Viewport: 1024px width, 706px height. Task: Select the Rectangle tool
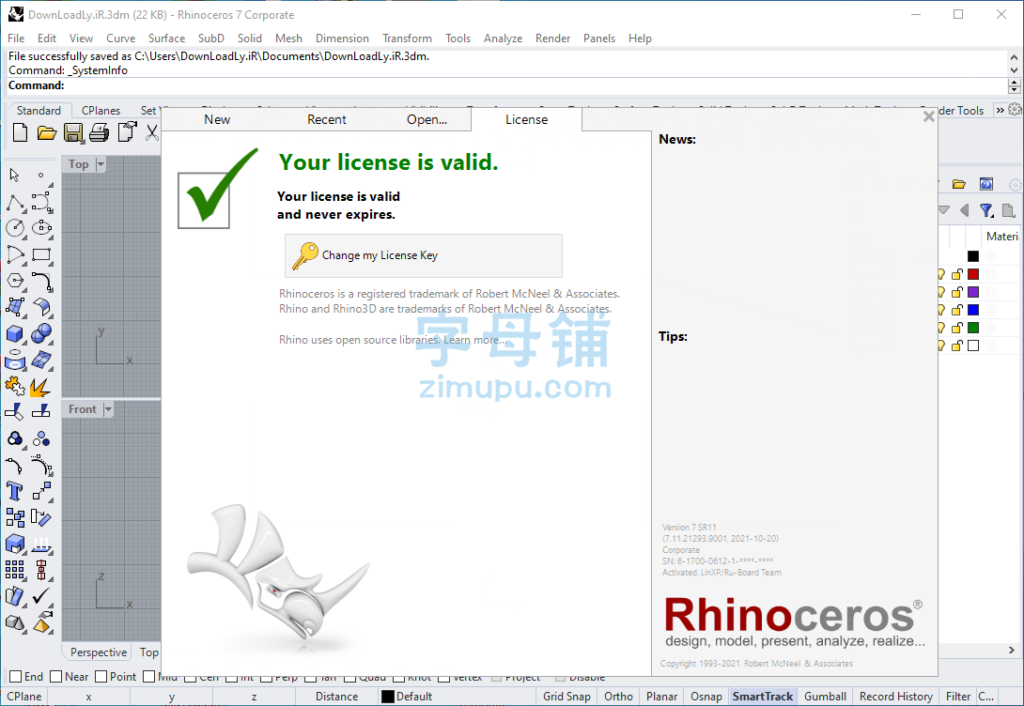[x=42, y=255]
